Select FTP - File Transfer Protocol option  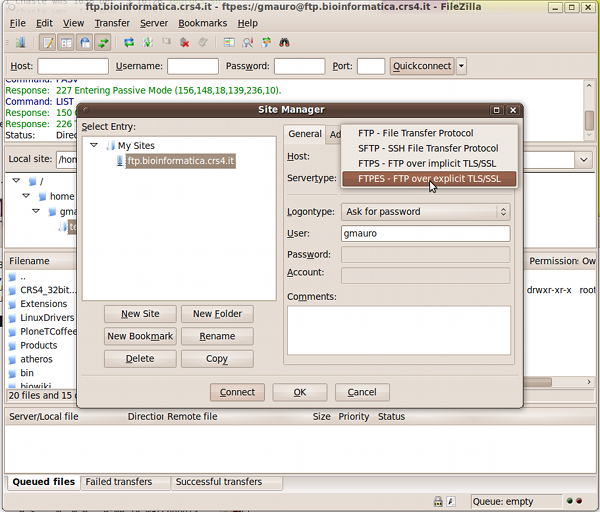429,133
